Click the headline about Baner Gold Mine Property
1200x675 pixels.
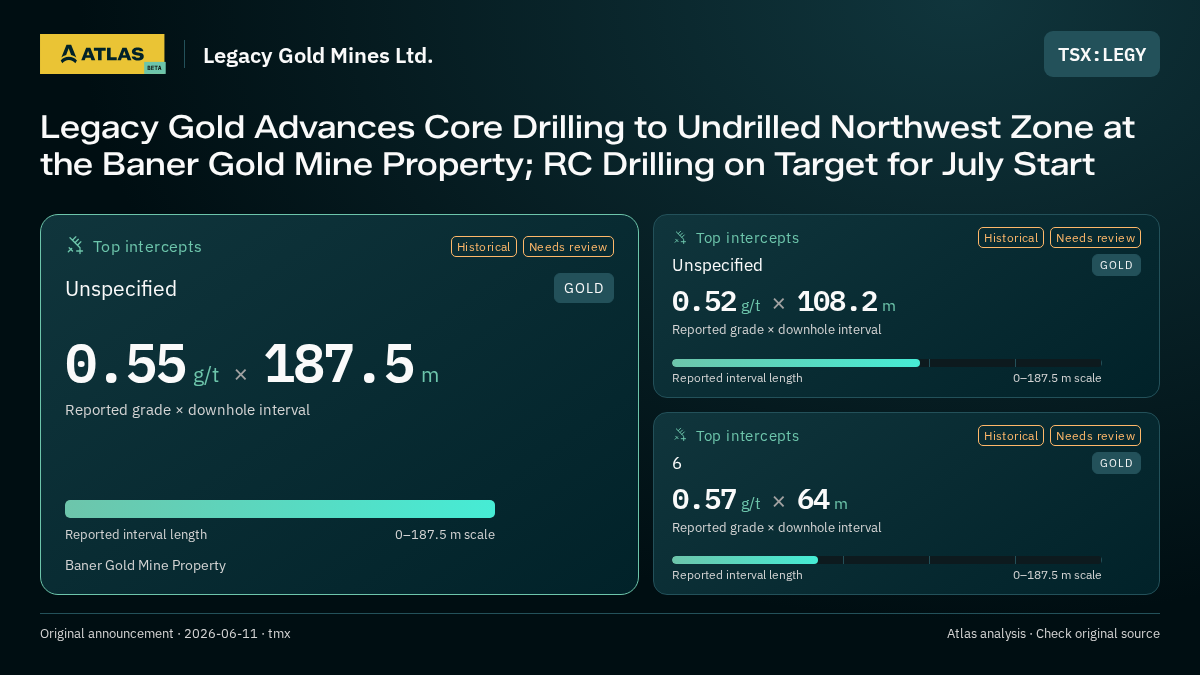click(x=587, y=145)
